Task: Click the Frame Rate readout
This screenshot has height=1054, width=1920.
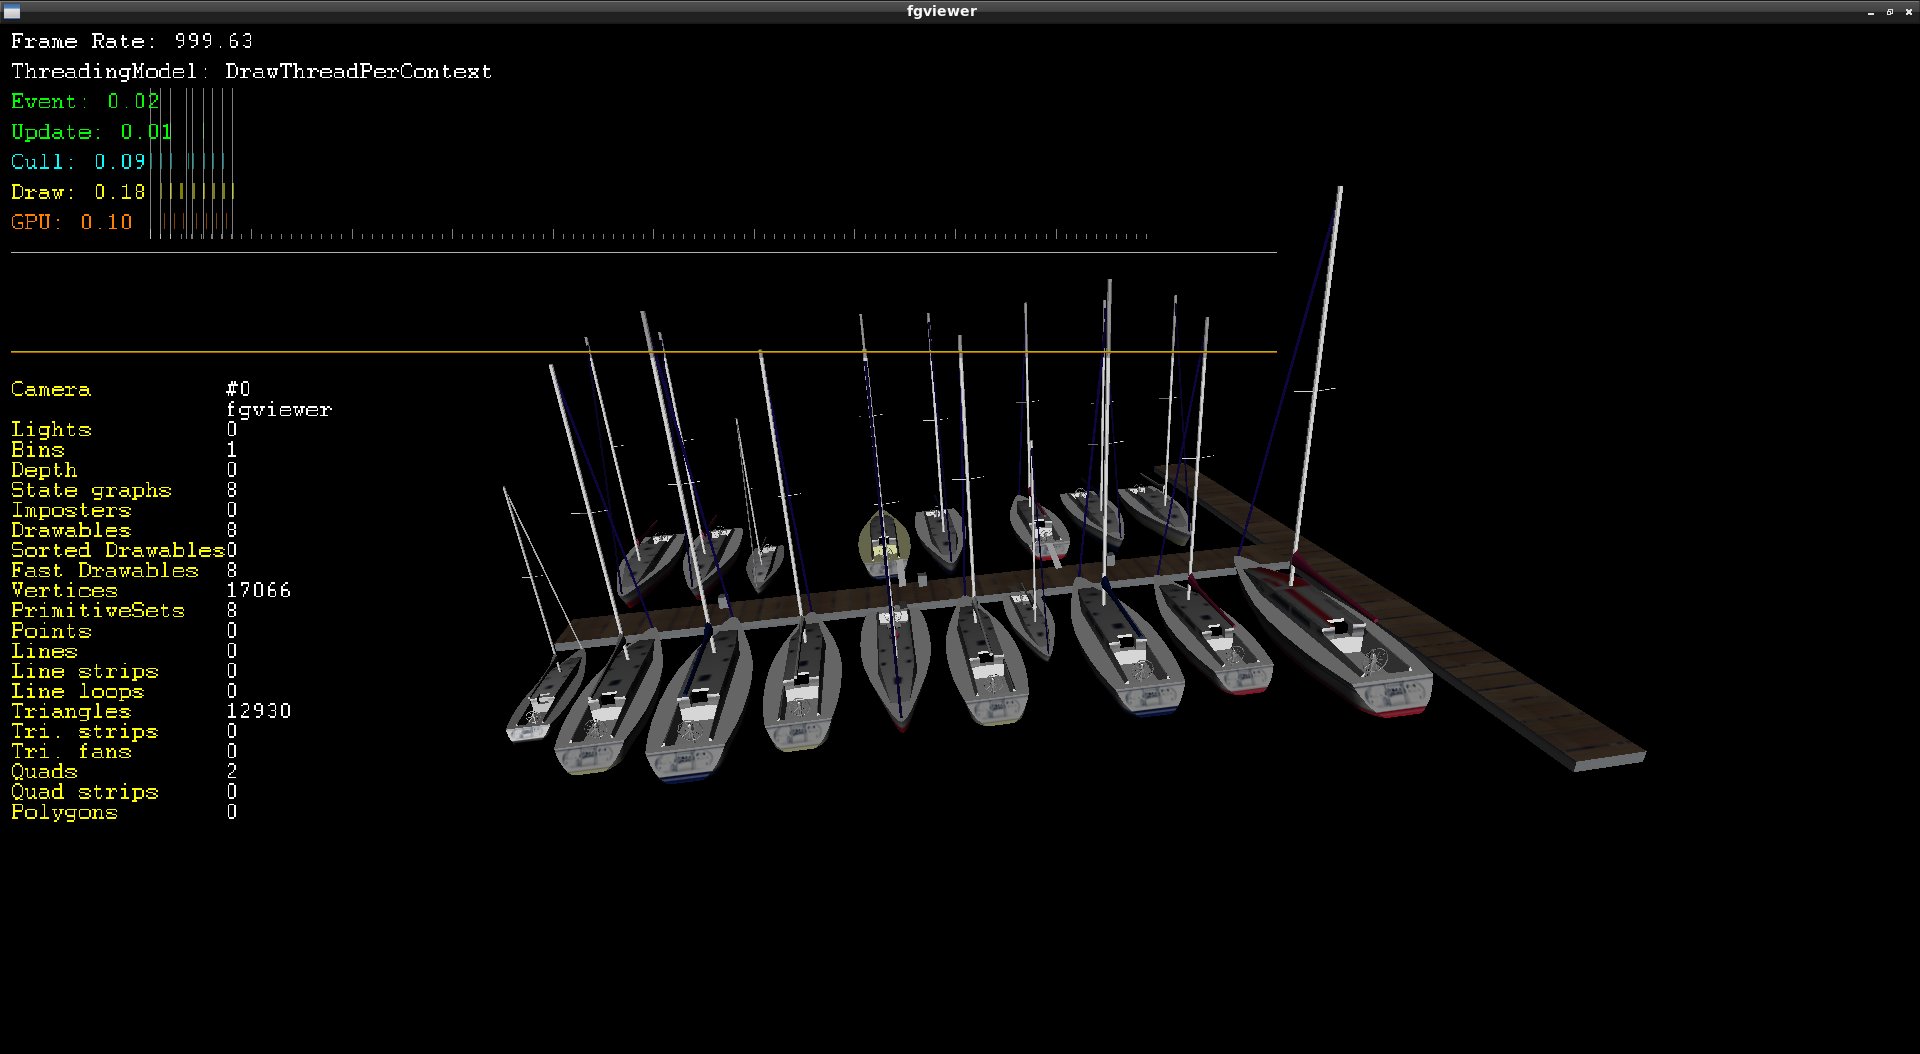Action: 132,41
